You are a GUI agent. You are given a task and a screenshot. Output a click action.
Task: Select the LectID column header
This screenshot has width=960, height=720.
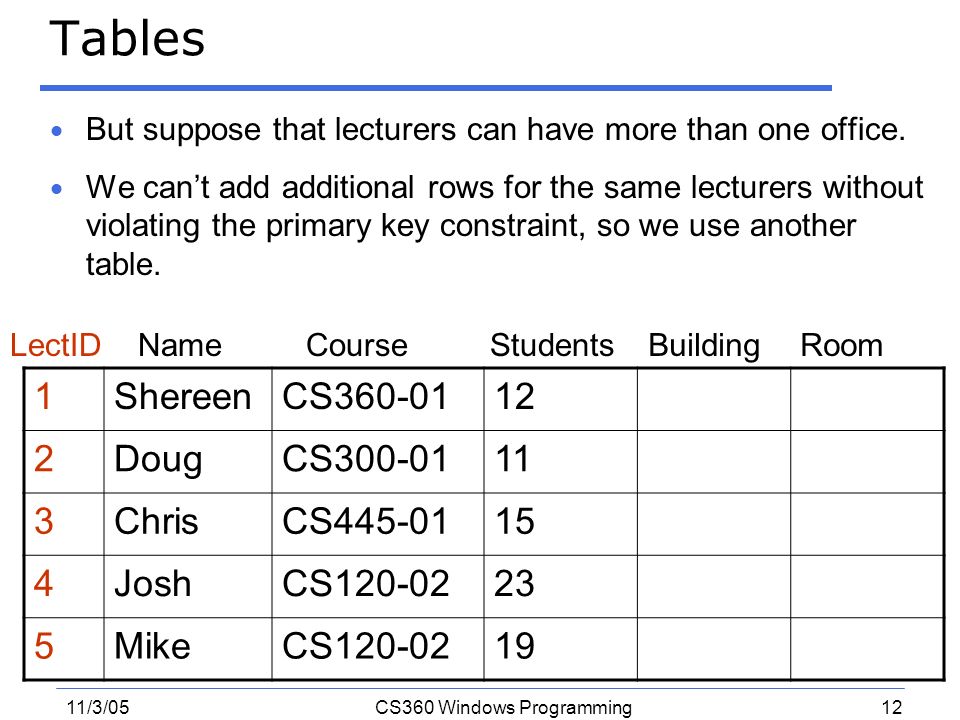click(x=56, y=345)
